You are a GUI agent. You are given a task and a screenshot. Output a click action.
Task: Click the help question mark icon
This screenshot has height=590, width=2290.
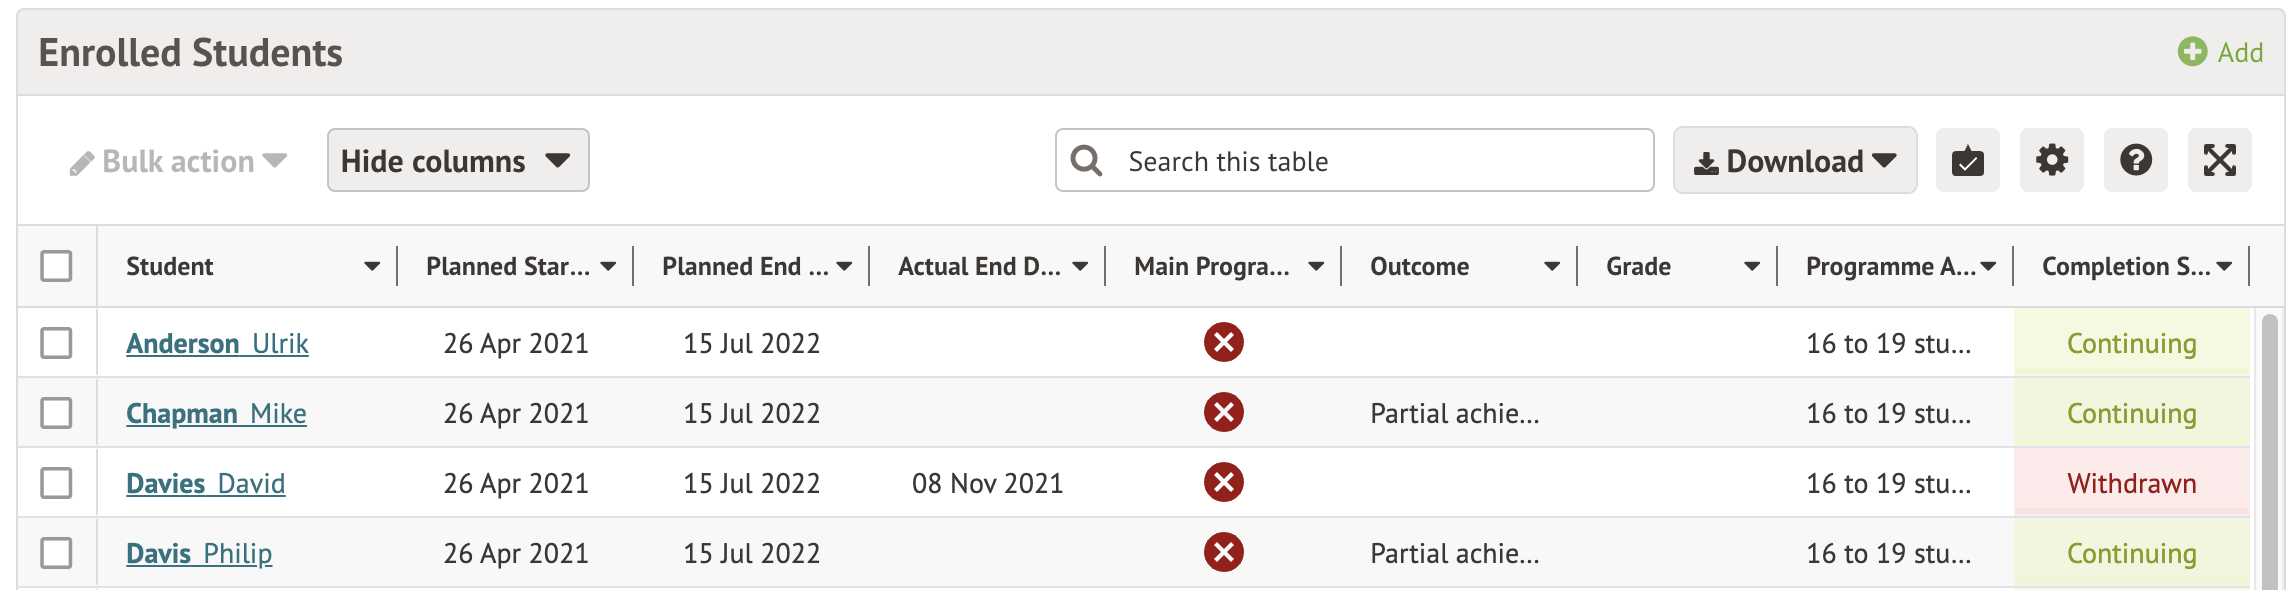coord(2135,160)
